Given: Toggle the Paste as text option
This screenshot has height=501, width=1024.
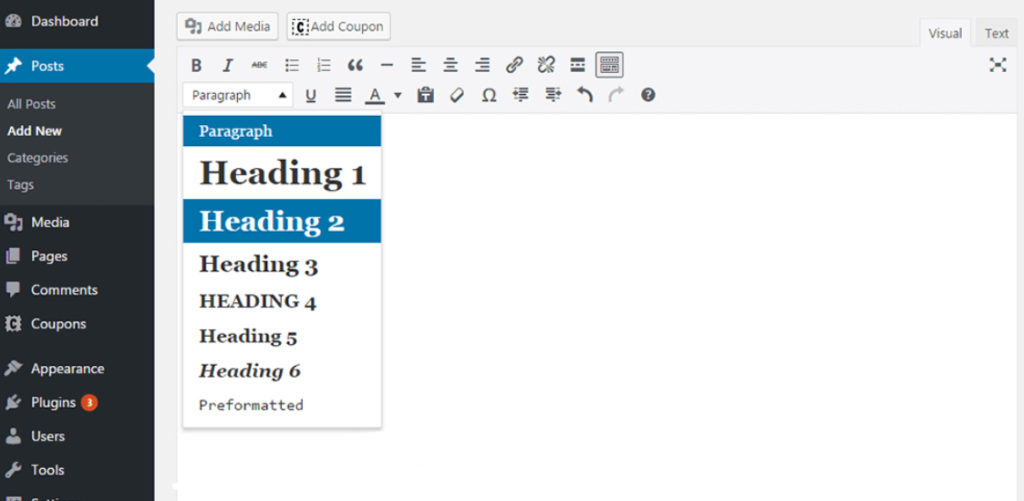Looking at the screenshot, I should pos(425,95).
